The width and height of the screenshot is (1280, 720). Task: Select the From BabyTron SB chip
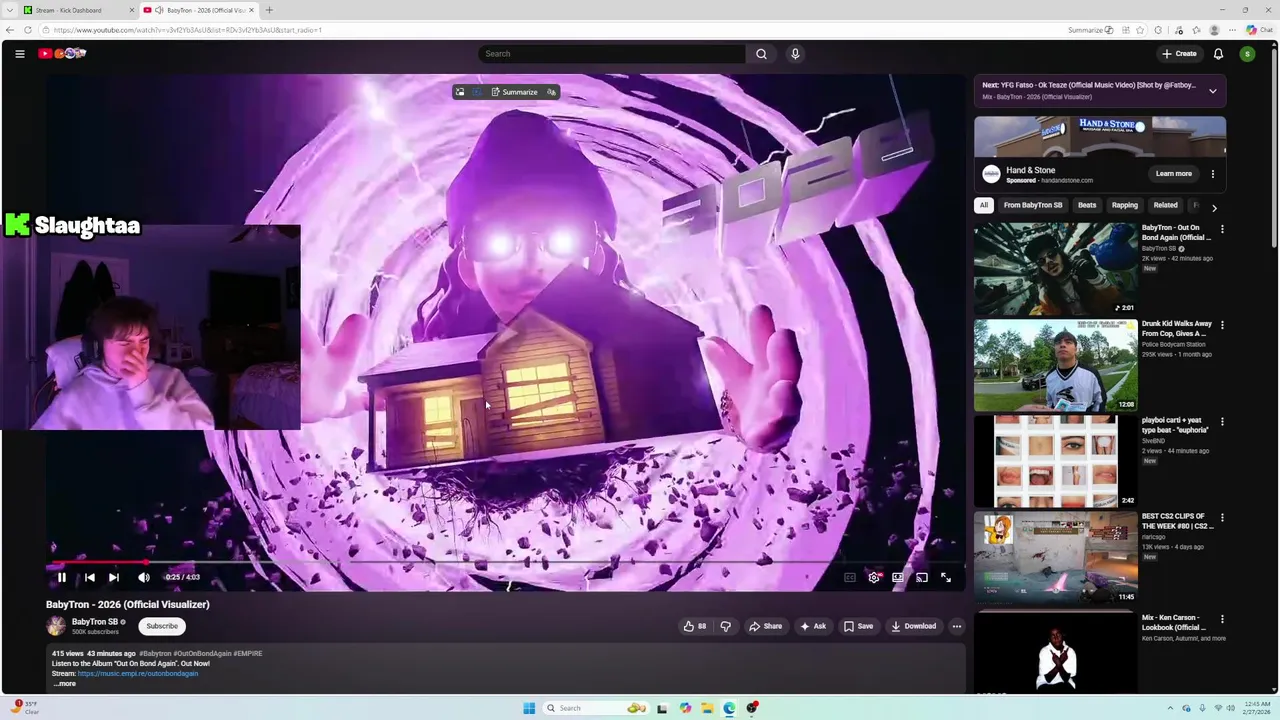click(1033, 206)
